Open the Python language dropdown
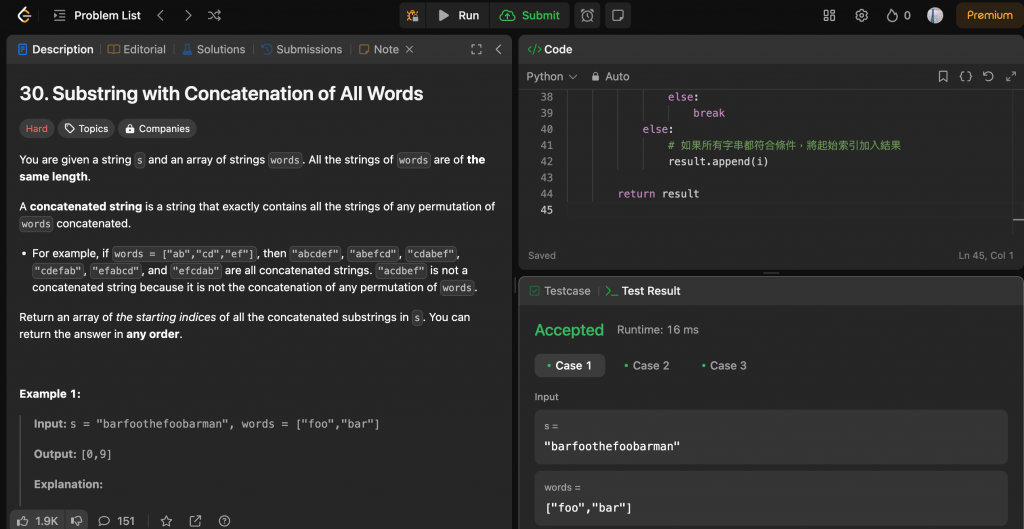The height and width of the screenshot is (529, 1024). (552, 76)
